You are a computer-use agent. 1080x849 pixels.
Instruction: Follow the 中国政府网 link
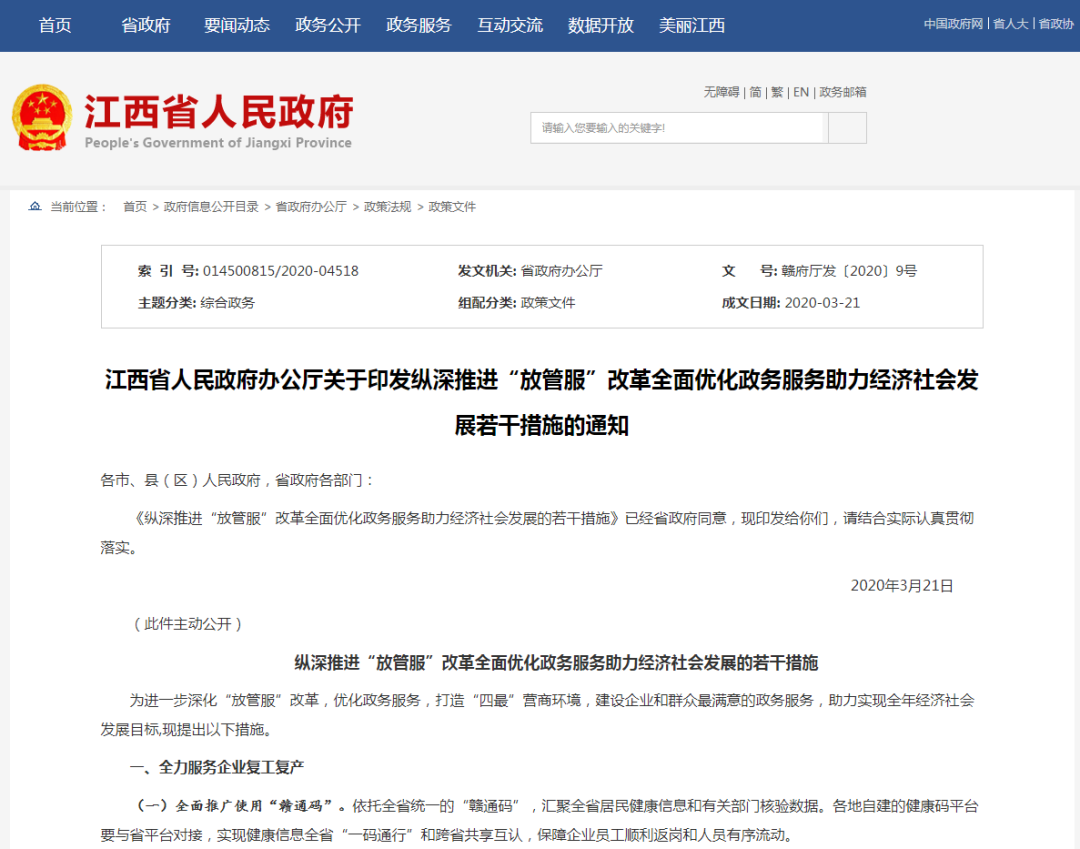tap(953, 24)
